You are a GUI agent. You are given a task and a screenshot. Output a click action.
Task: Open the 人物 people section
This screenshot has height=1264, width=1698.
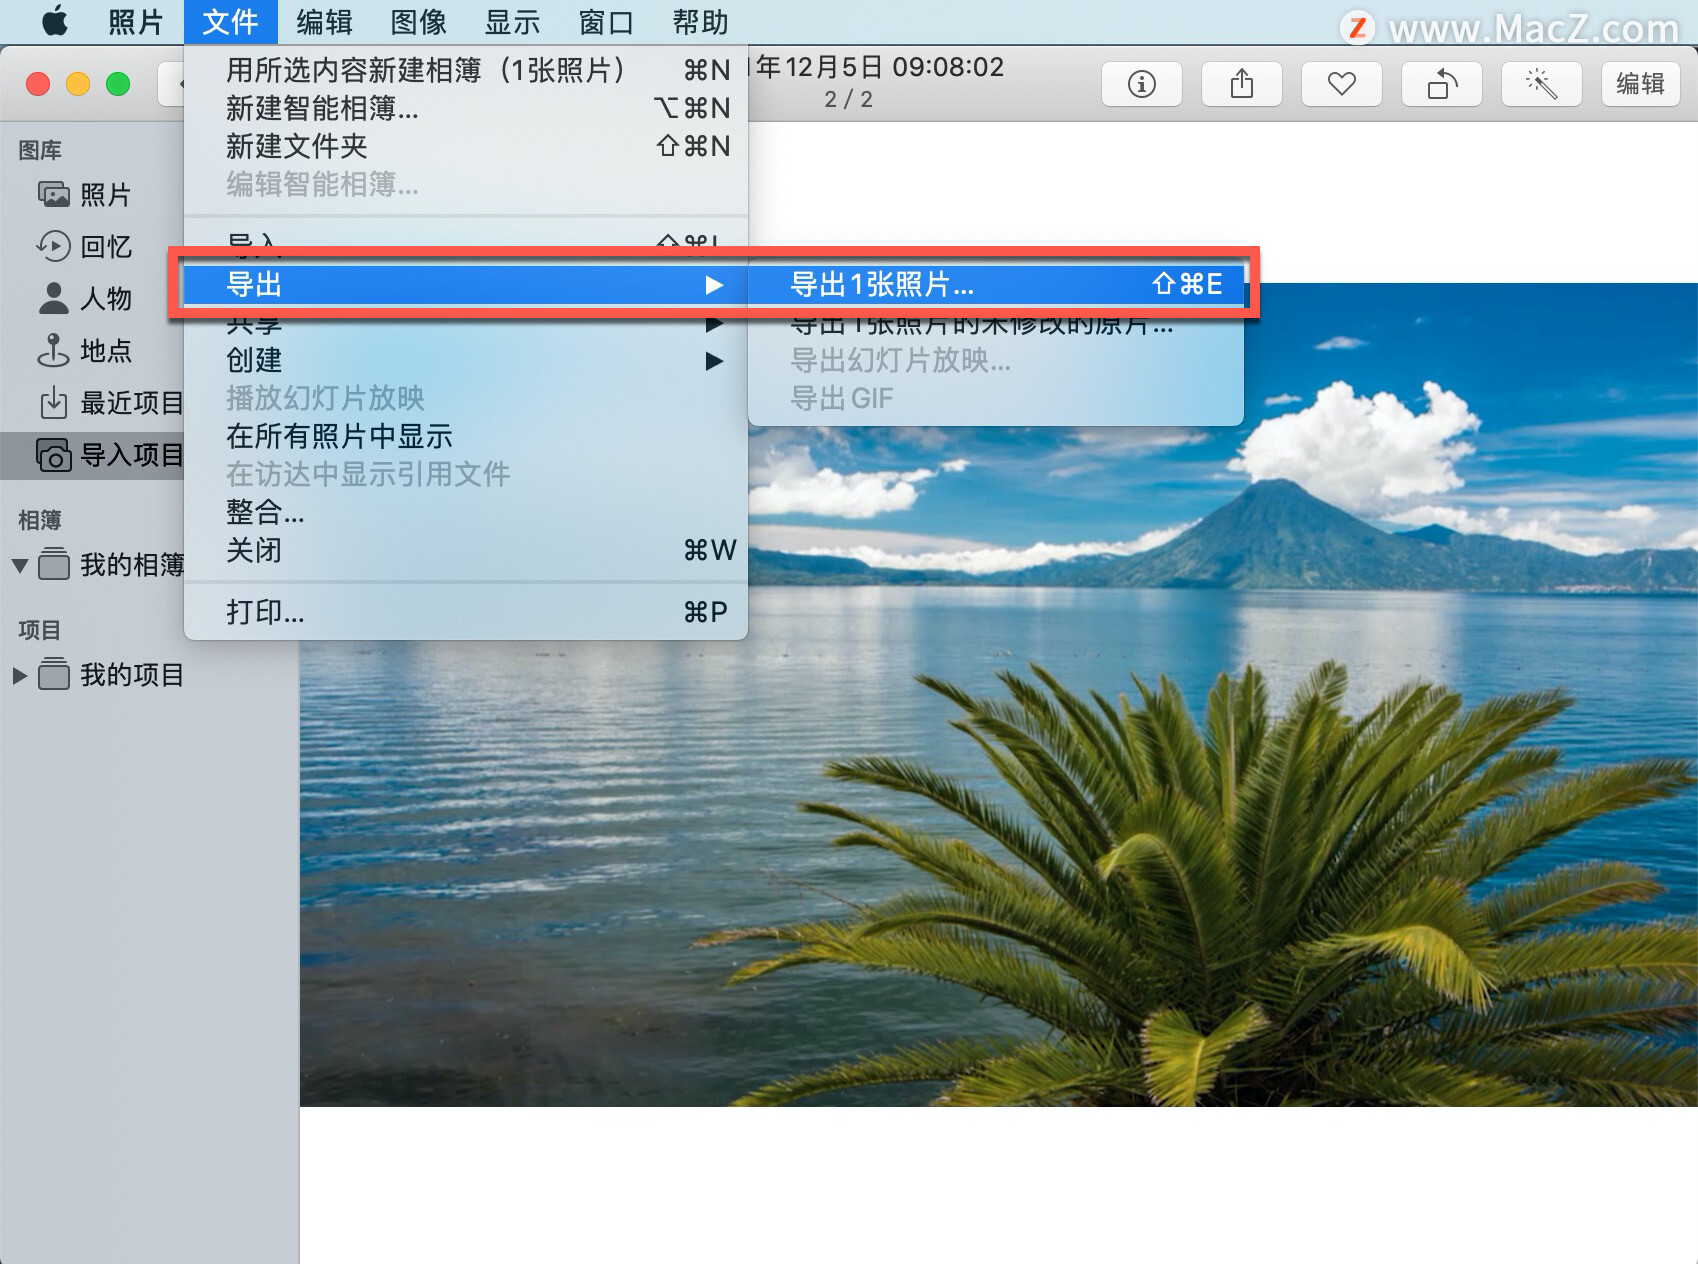point(106,299)
